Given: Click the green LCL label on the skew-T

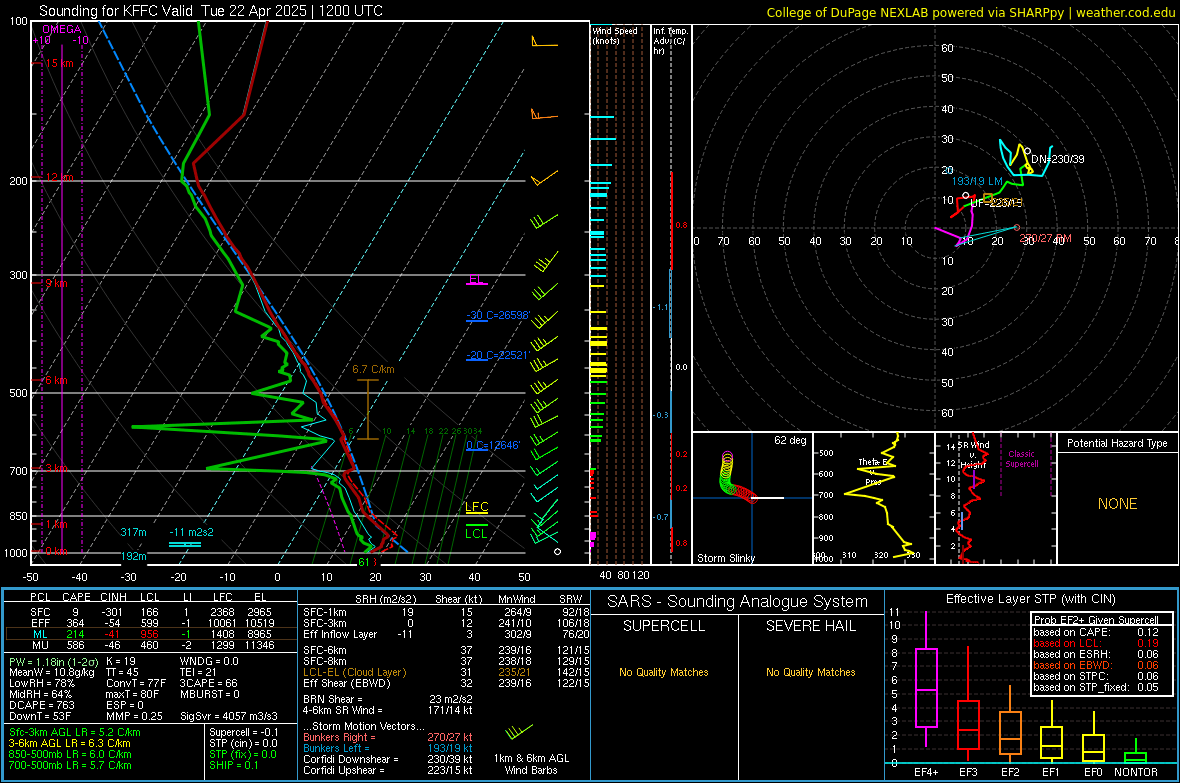Looking at the screenshot, I should tap(476, 534).
